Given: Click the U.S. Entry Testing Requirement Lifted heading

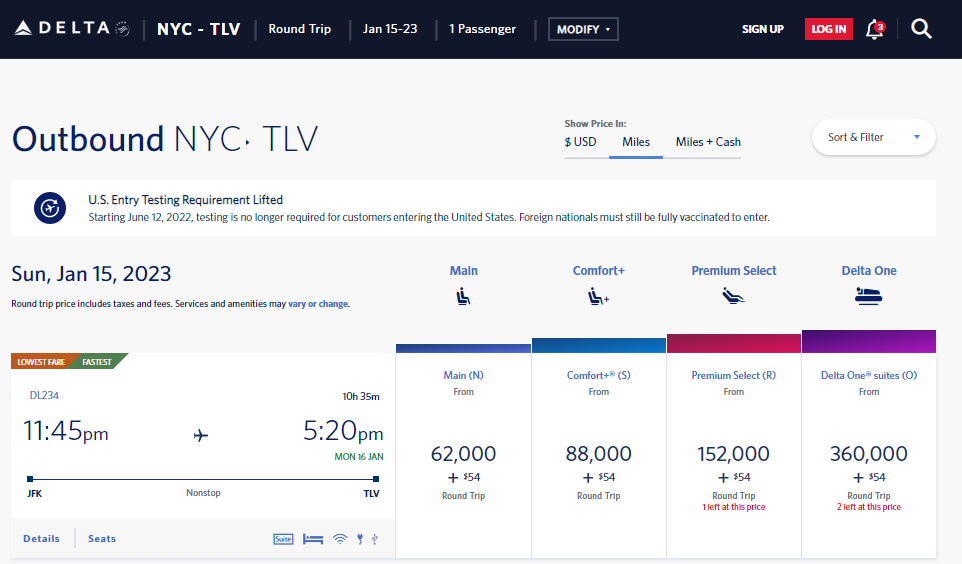Looking at the screenshot, I should click(185, 200).
